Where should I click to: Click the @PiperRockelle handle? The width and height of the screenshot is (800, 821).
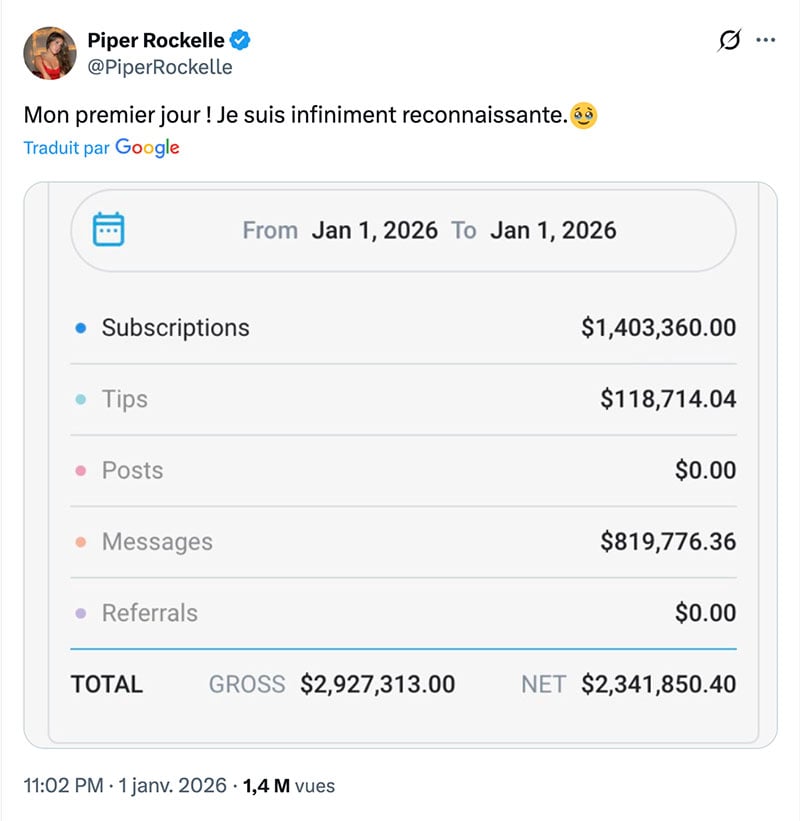(160, 67)
